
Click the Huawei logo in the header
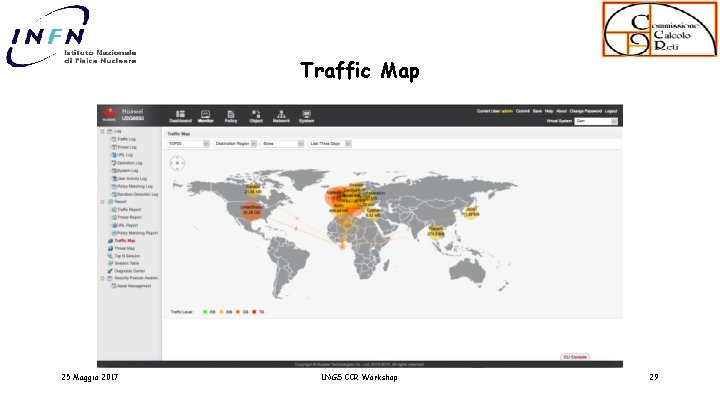point(109,115)
